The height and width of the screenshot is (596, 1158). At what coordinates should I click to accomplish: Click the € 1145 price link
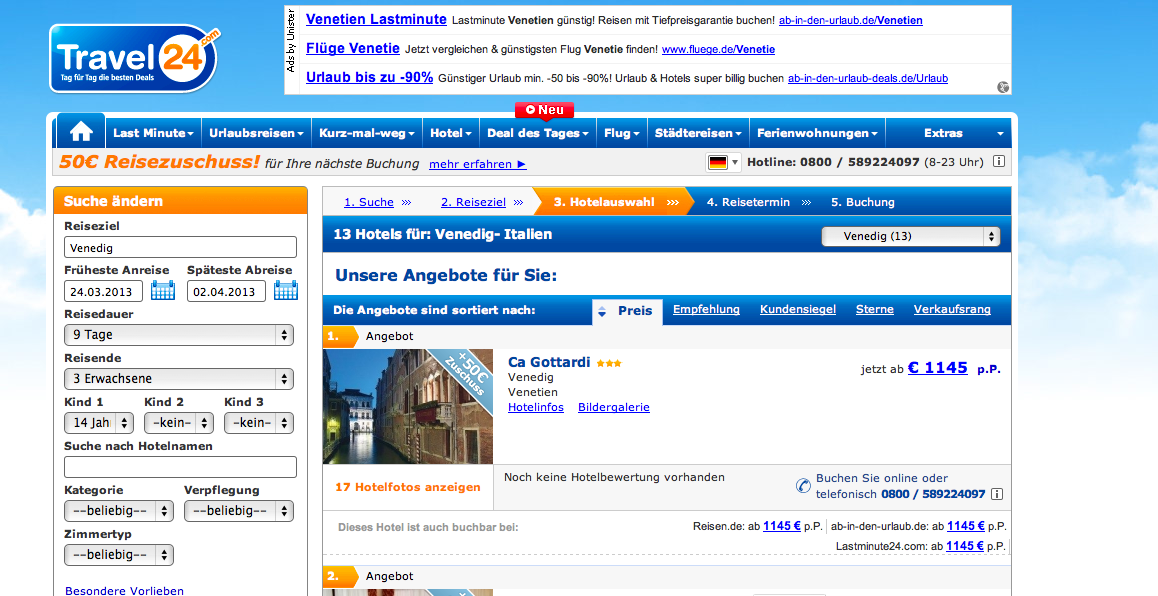[937, 368]
